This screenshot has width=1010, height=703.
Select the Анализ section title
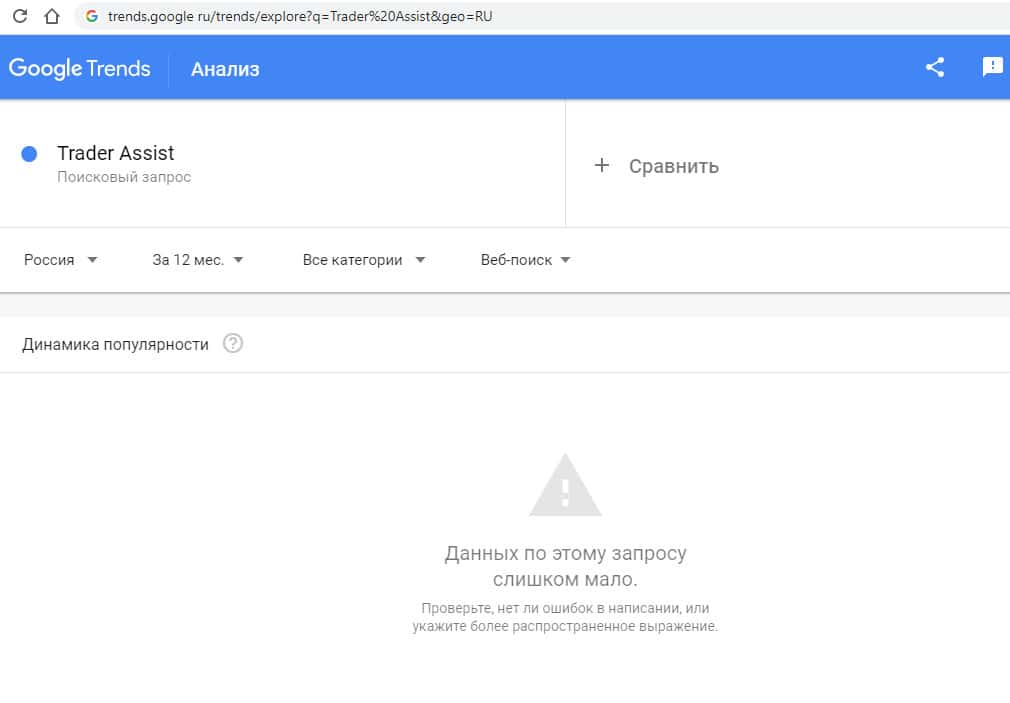click(x=225, y=69)
